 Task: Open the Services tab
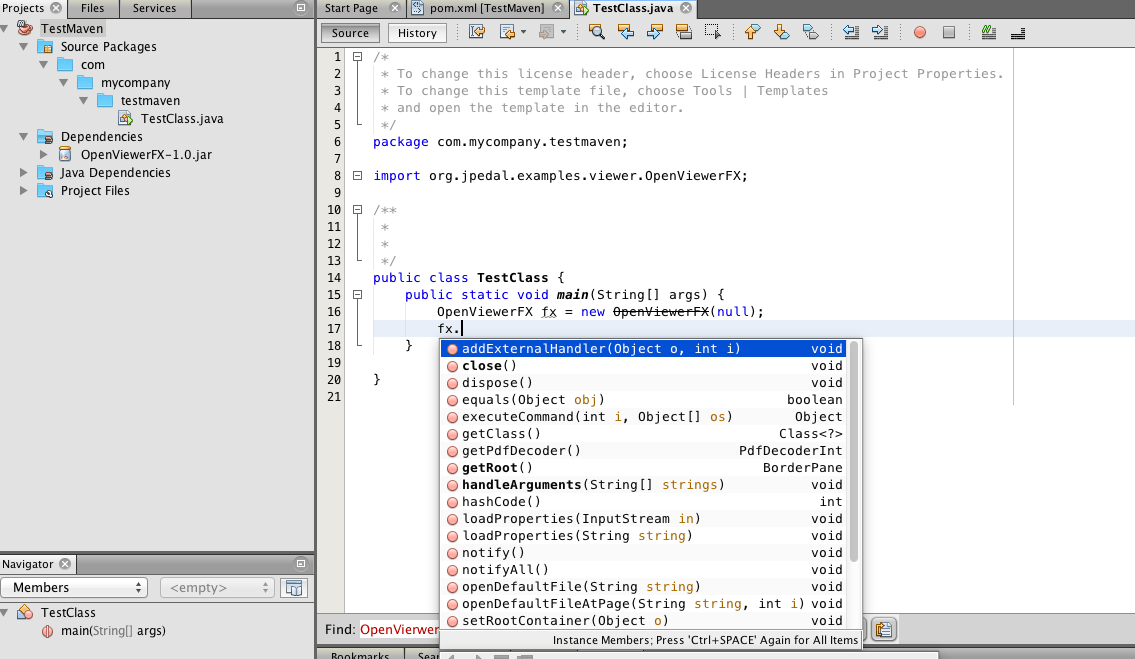[154, 8]
